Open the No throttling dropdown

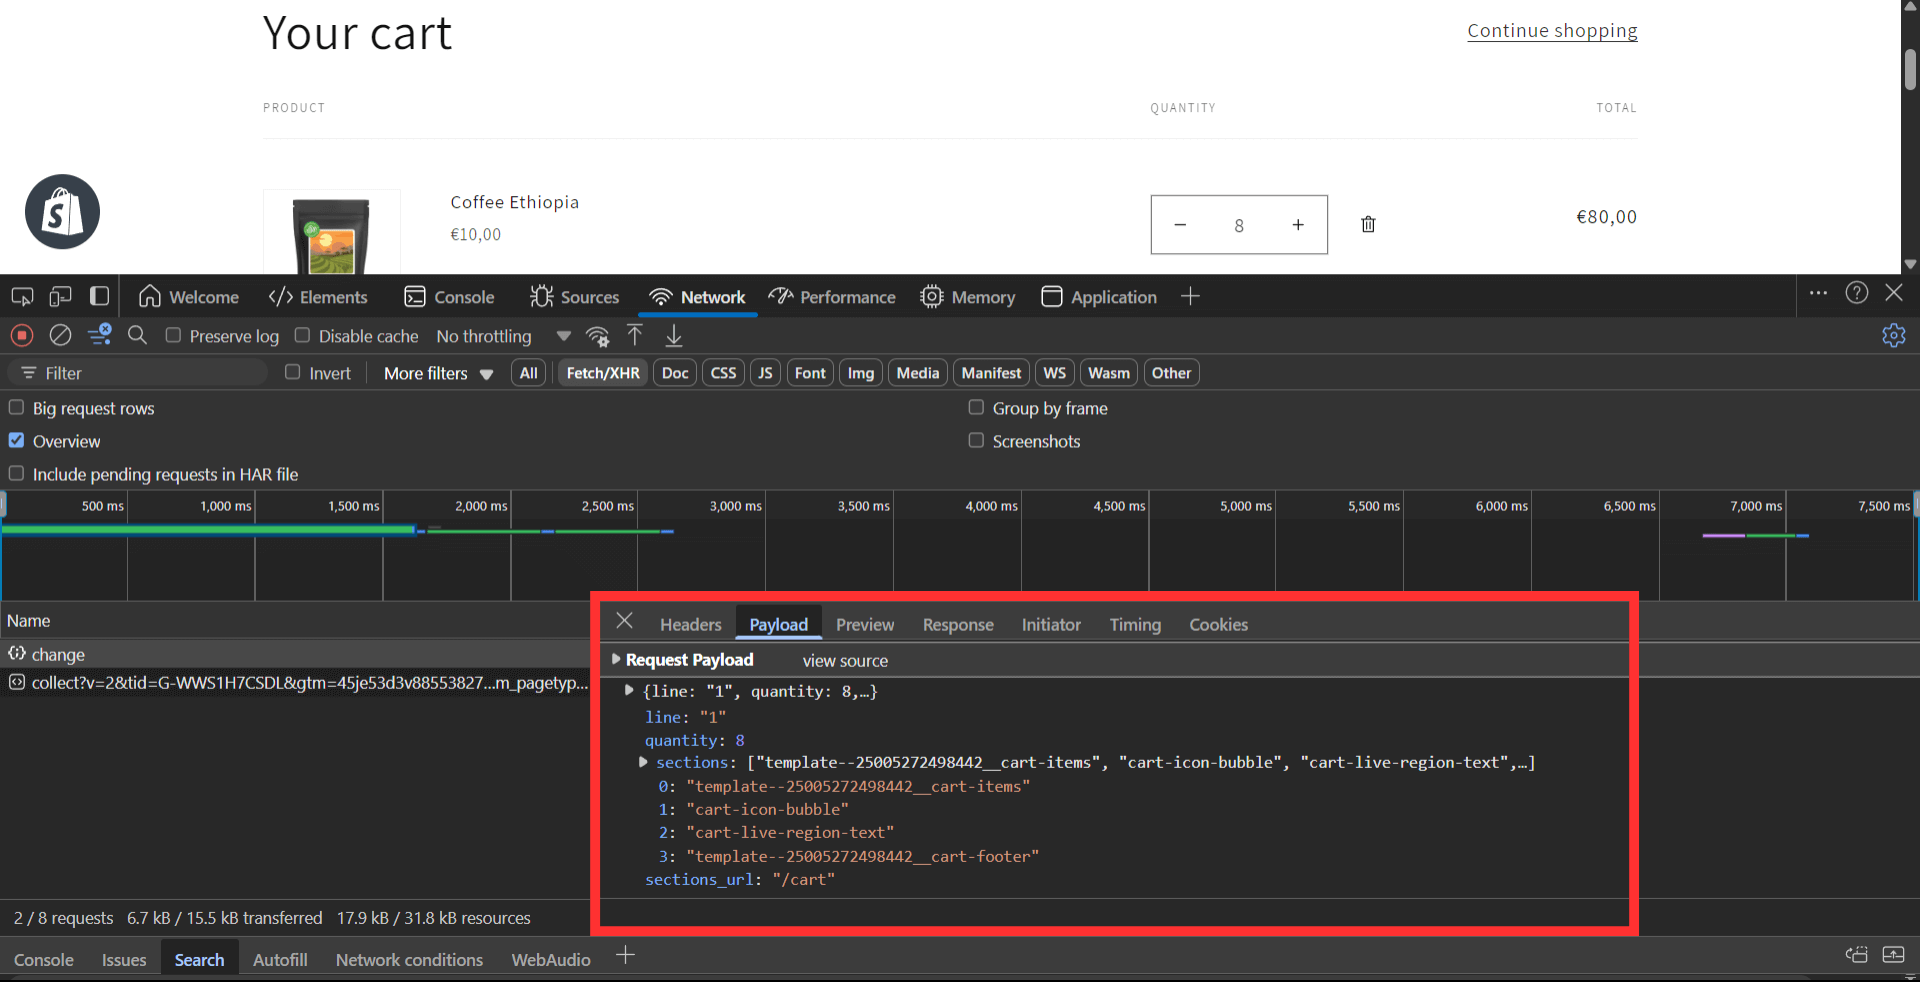[x=484, y=336]
